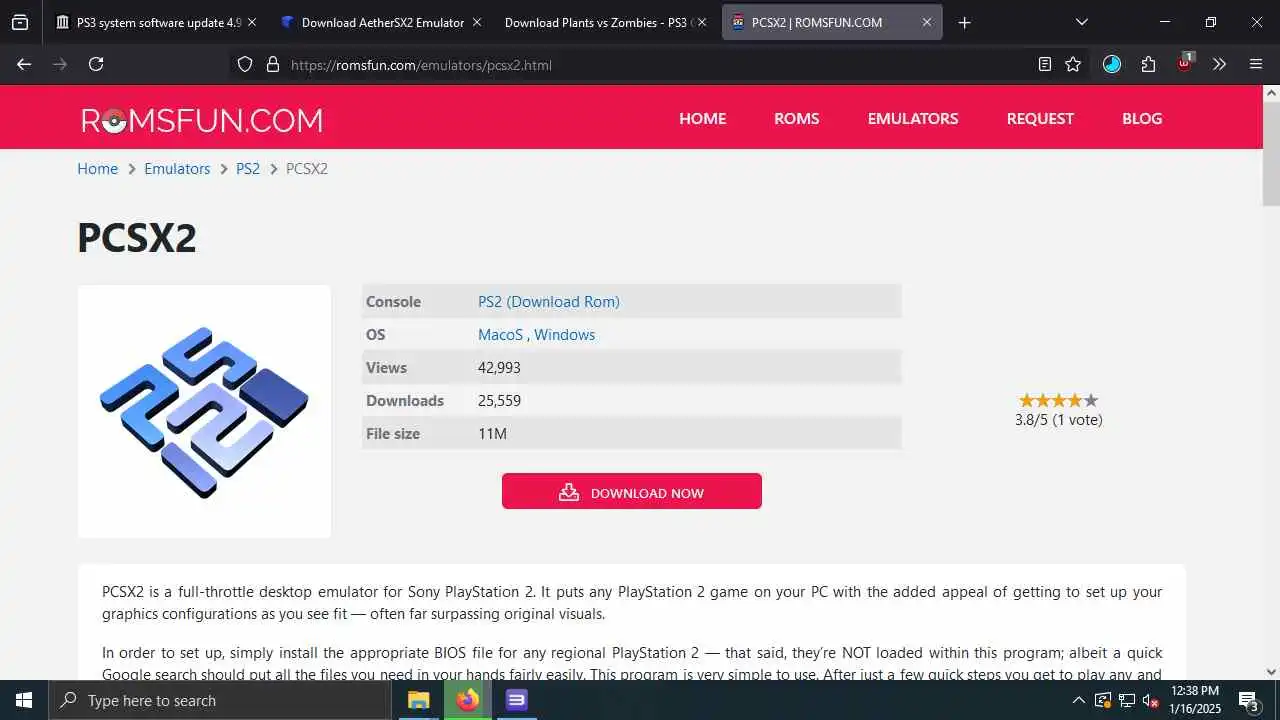
Task: Click the taskbar search box
Action: (x=219, y=700)
